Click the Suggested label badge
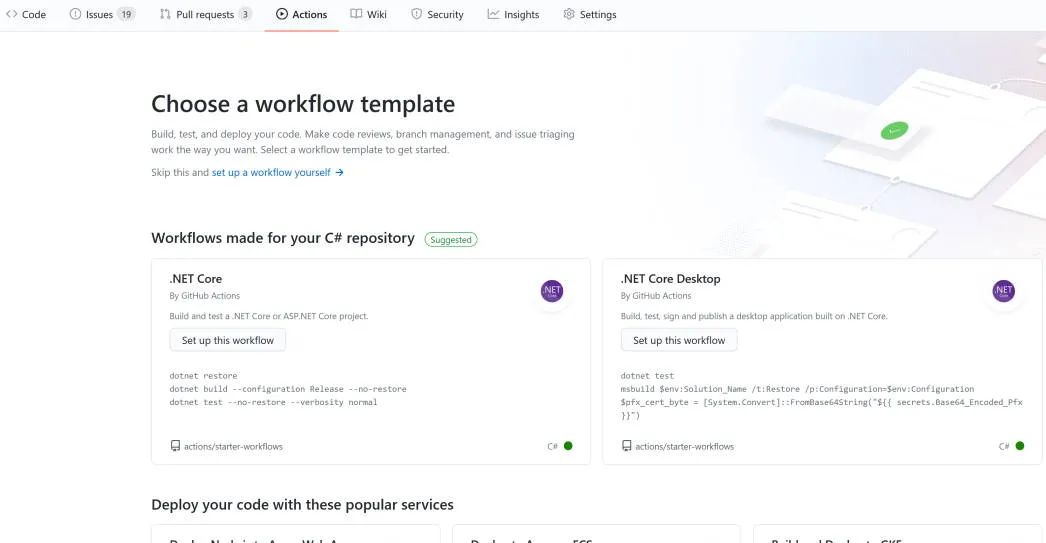This screenshot has width=1046, height=543. click(x=451, y=239)
